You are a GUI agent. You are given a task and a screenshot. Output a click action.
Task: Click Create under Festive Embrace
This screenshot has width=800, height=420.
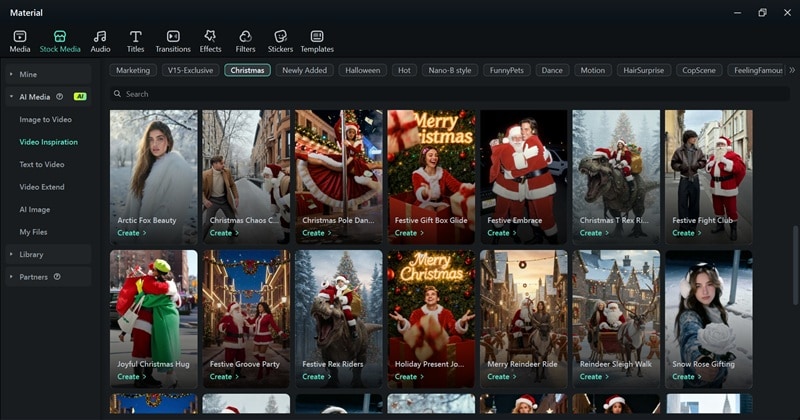click(x=501, y=233)
